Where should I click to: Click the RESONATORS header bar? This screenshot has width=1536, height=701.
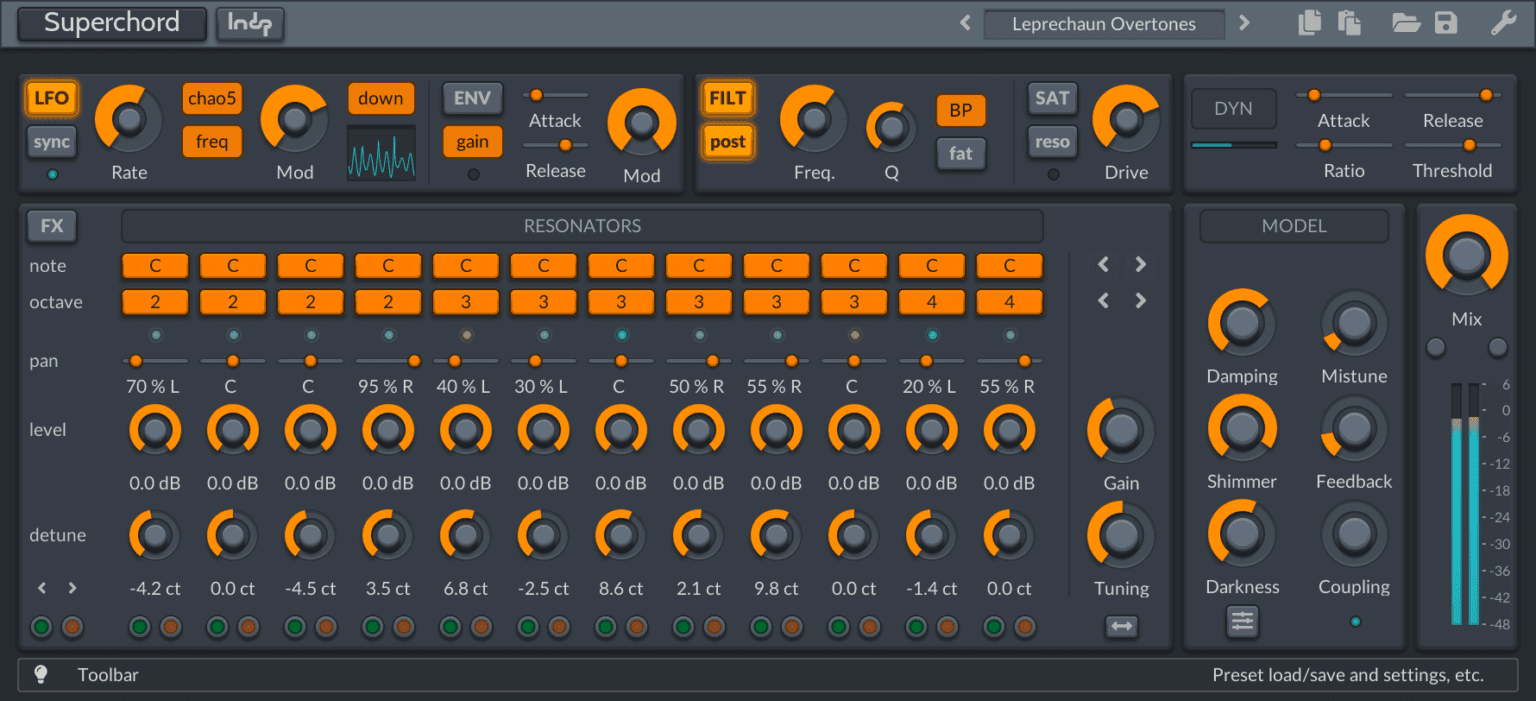[x=582, y=225]
